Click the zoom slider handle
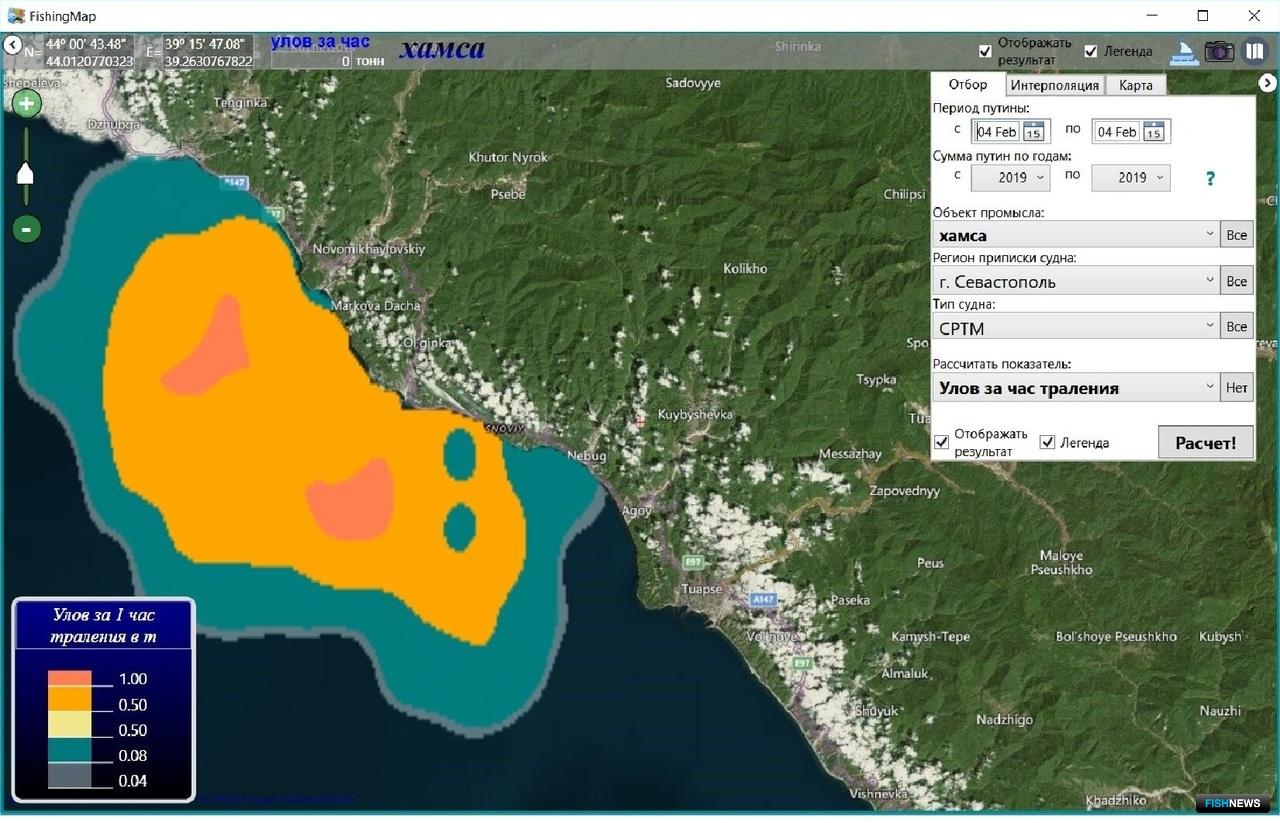The image size is (1280, 823). click(26, 174)
